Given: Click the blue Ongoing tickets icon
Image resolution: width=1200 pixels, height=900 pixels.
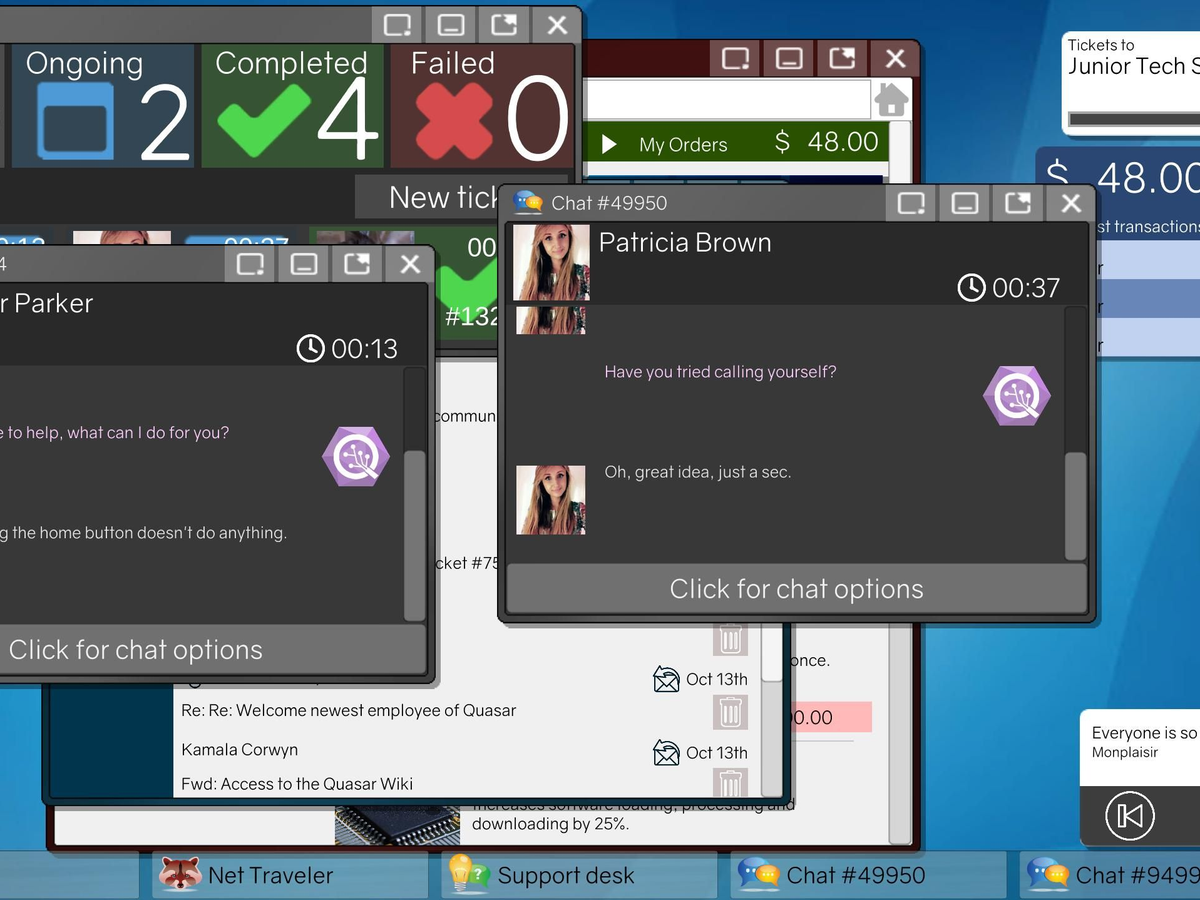Looking at the screenshot, I should tap(75, 122).
